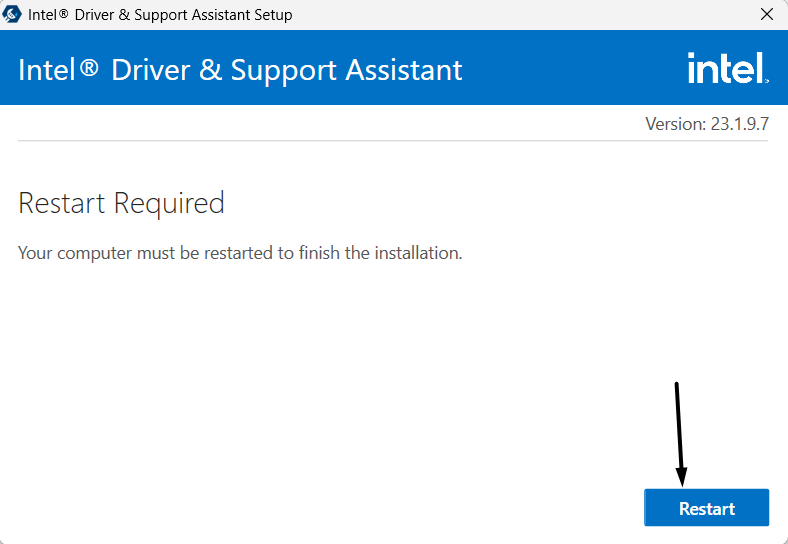Click the version number 23.1.9.7
Viewport: 788px width, 544px height.
point(739,124)
